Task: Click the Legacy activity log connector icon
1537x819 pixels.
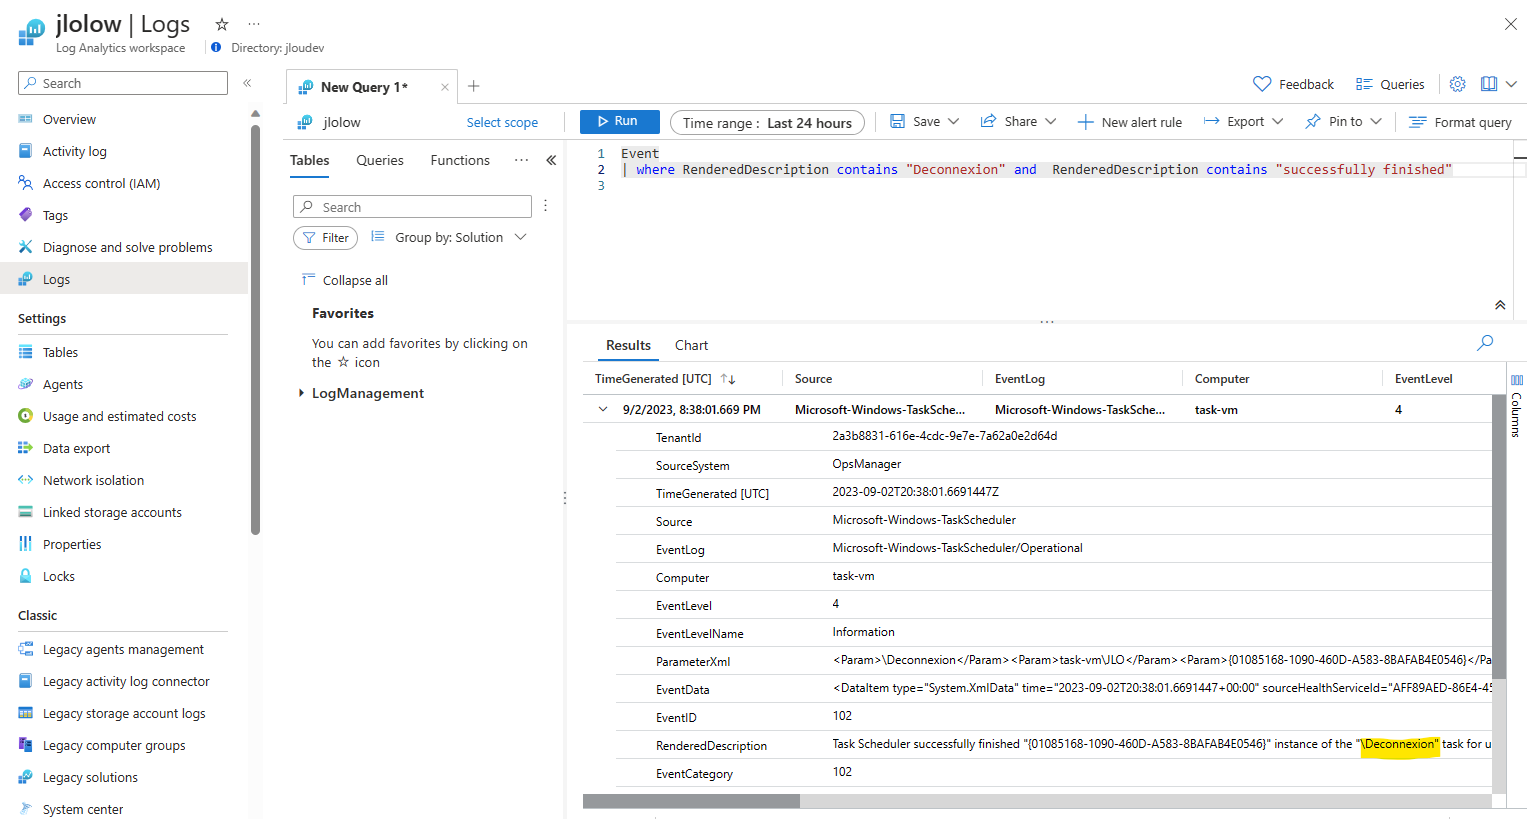Action: (x=26, y=681)
